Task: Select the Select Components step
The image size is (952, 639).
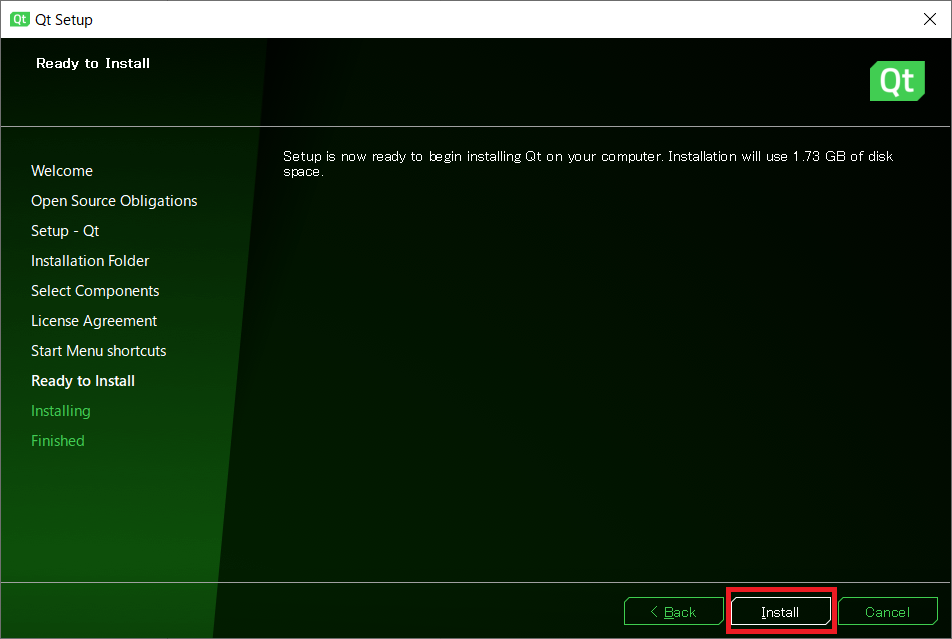Action: (95, 291)
